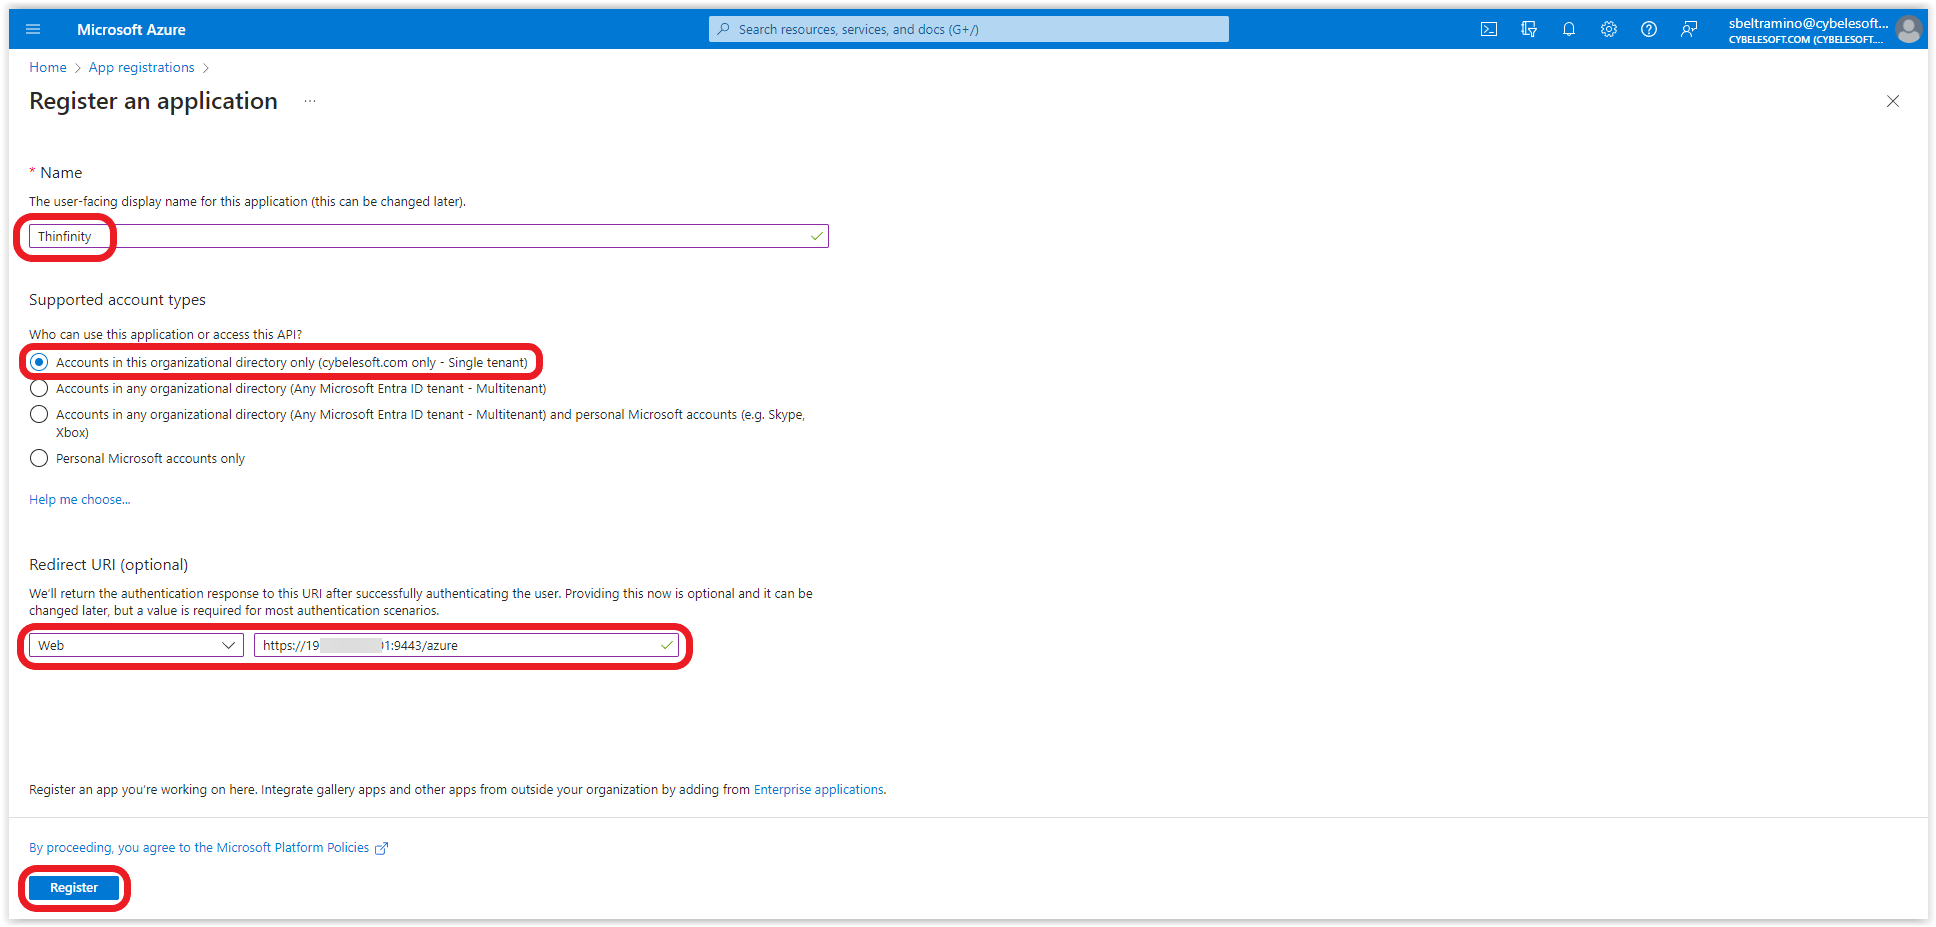
Task: Expand the Web platform dropdown
Action: tap(136, 645)
